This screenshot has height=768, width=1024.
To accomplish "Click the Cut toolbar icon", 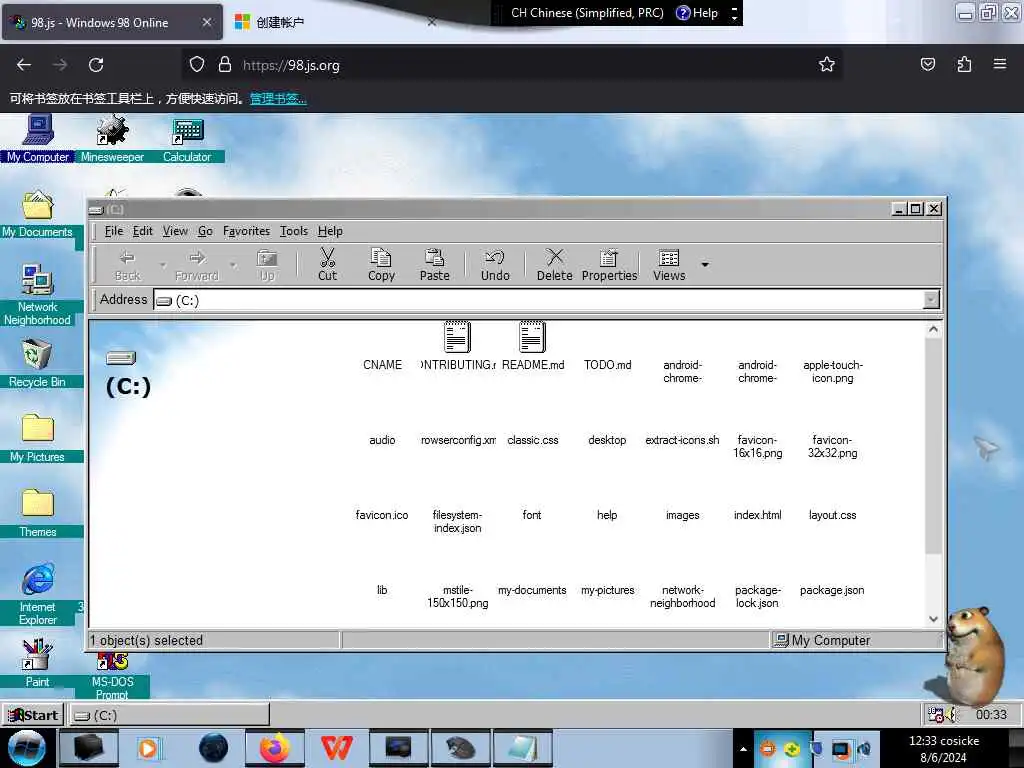I will 327,264.
